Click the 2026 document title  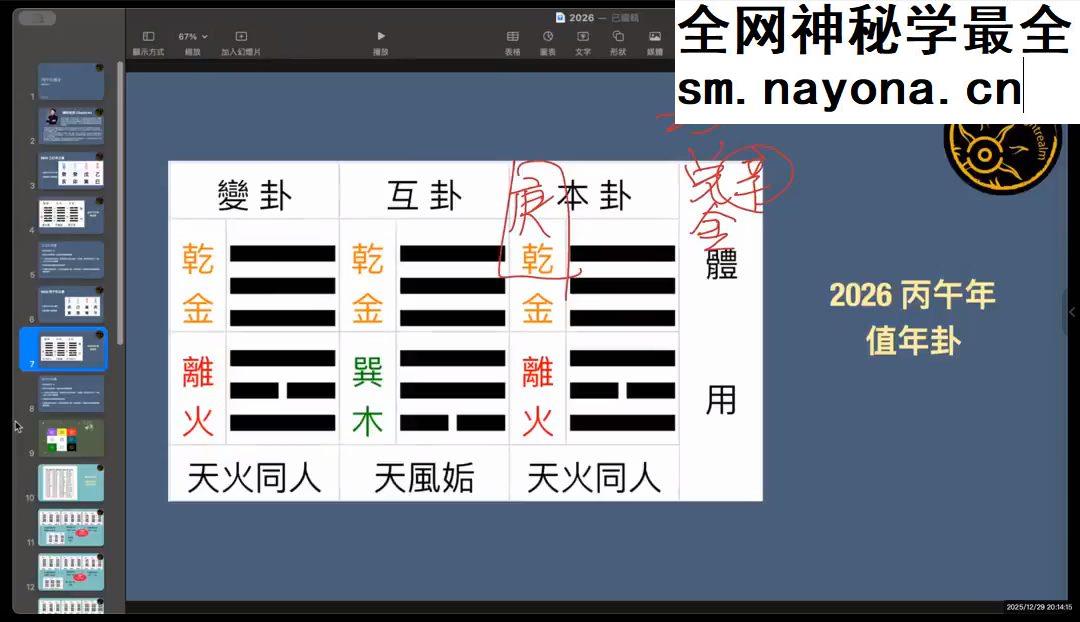tap(581, 17)
